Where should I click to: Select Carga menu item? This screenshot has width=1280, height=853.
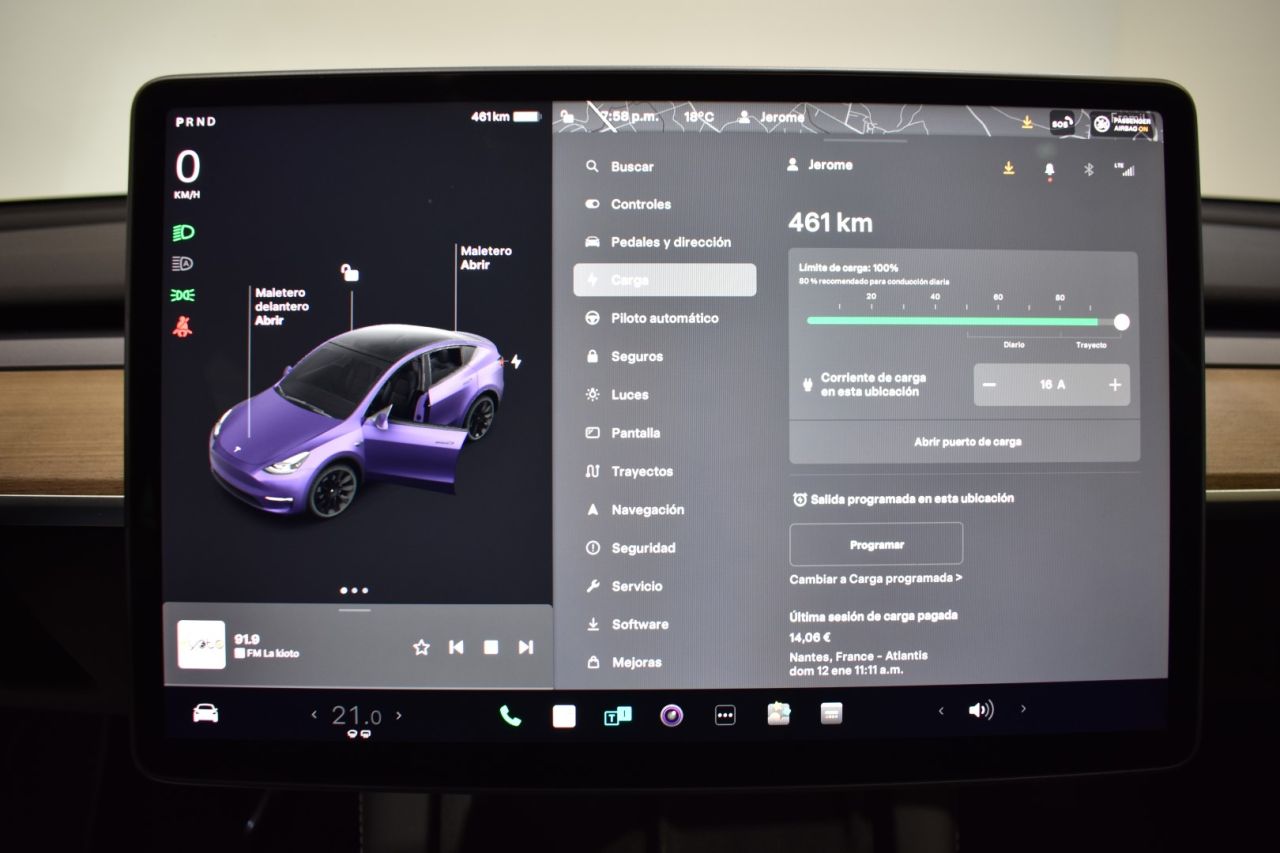(x=665, y=280)
